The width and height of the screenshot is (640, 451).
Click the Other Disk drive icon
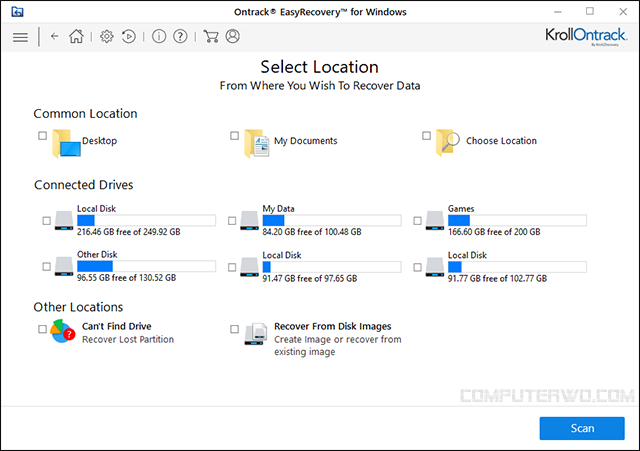[64, 266]
